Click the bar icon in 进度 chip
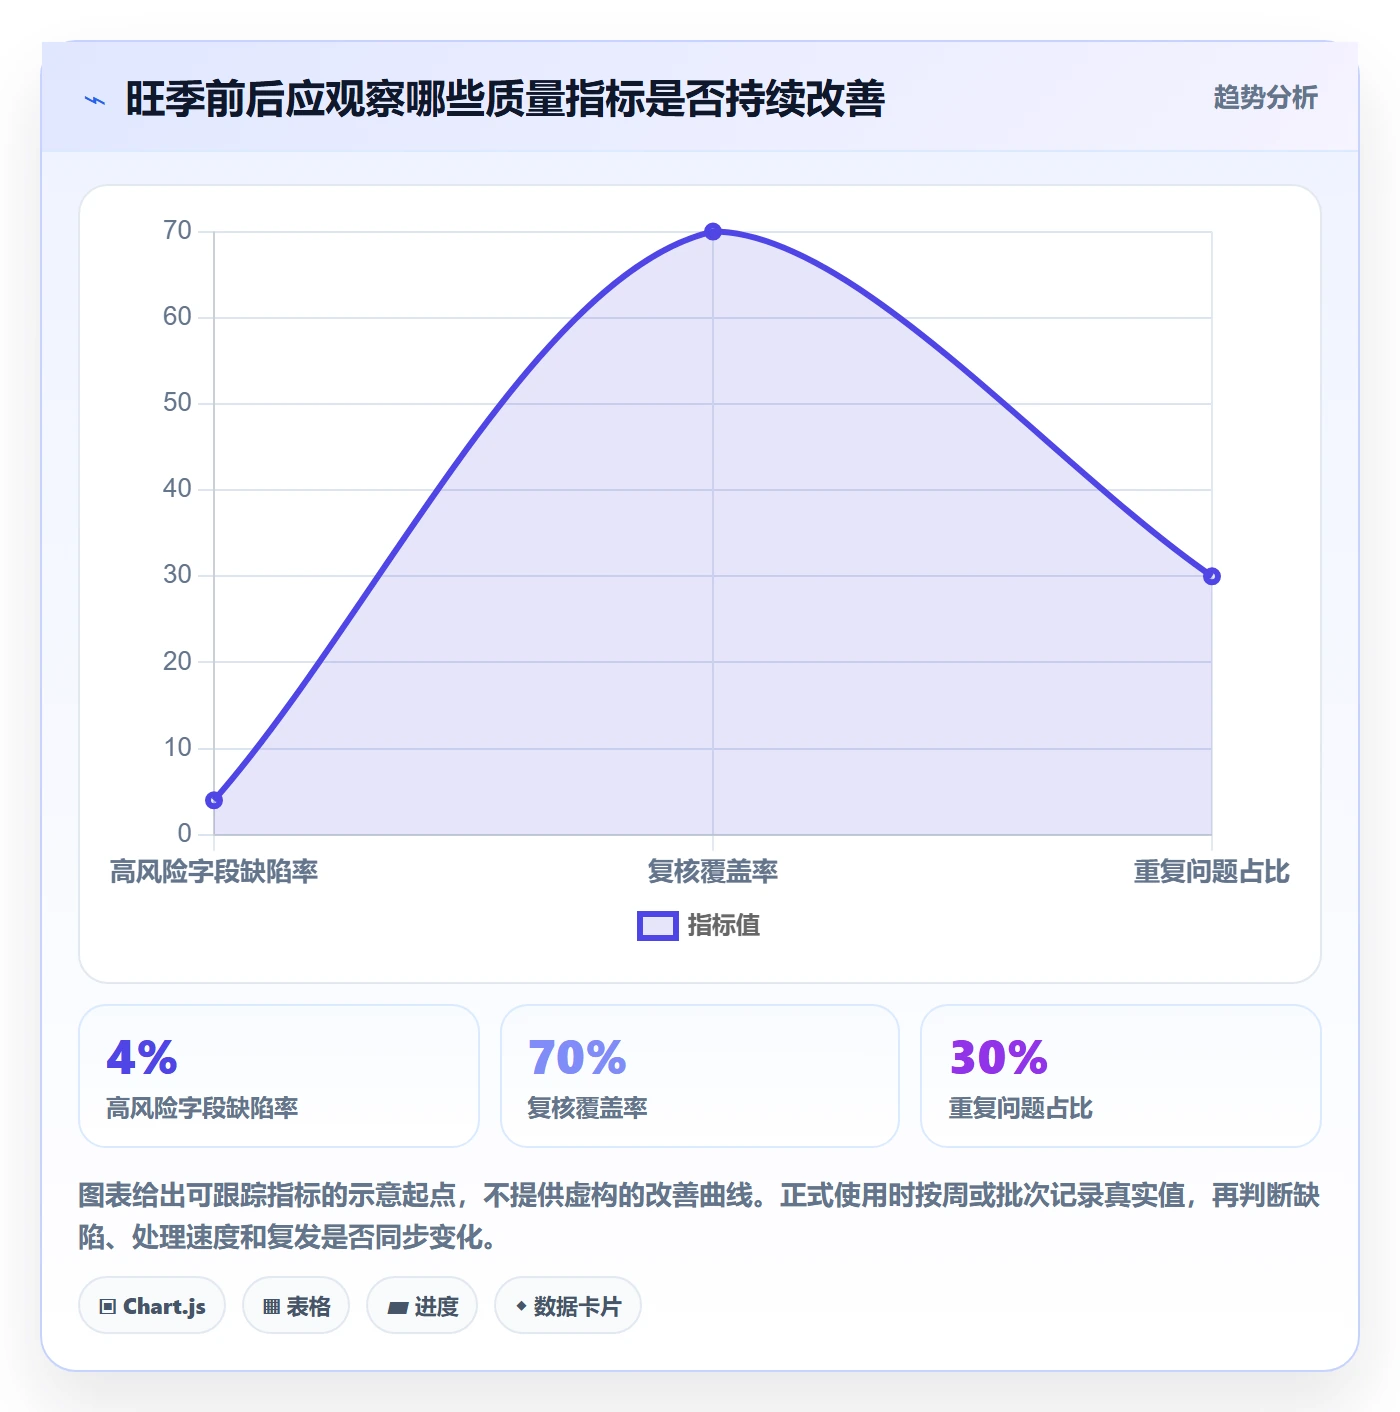The height and width of the screenshot is (1412, 1400). tap(397, 1307)
